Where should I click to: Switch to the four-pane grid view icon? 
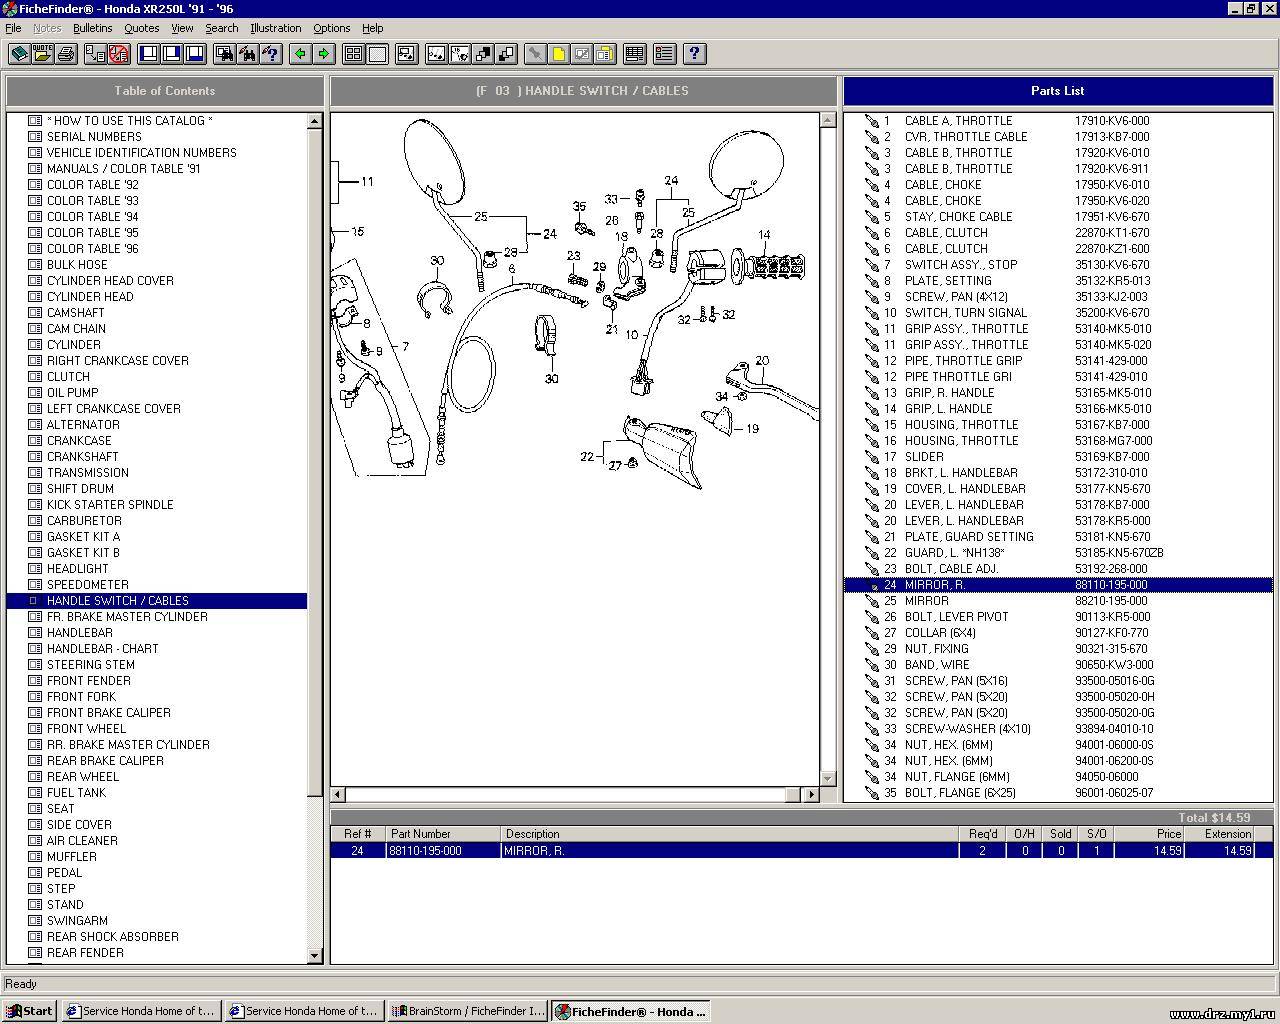tap(353, 54)
